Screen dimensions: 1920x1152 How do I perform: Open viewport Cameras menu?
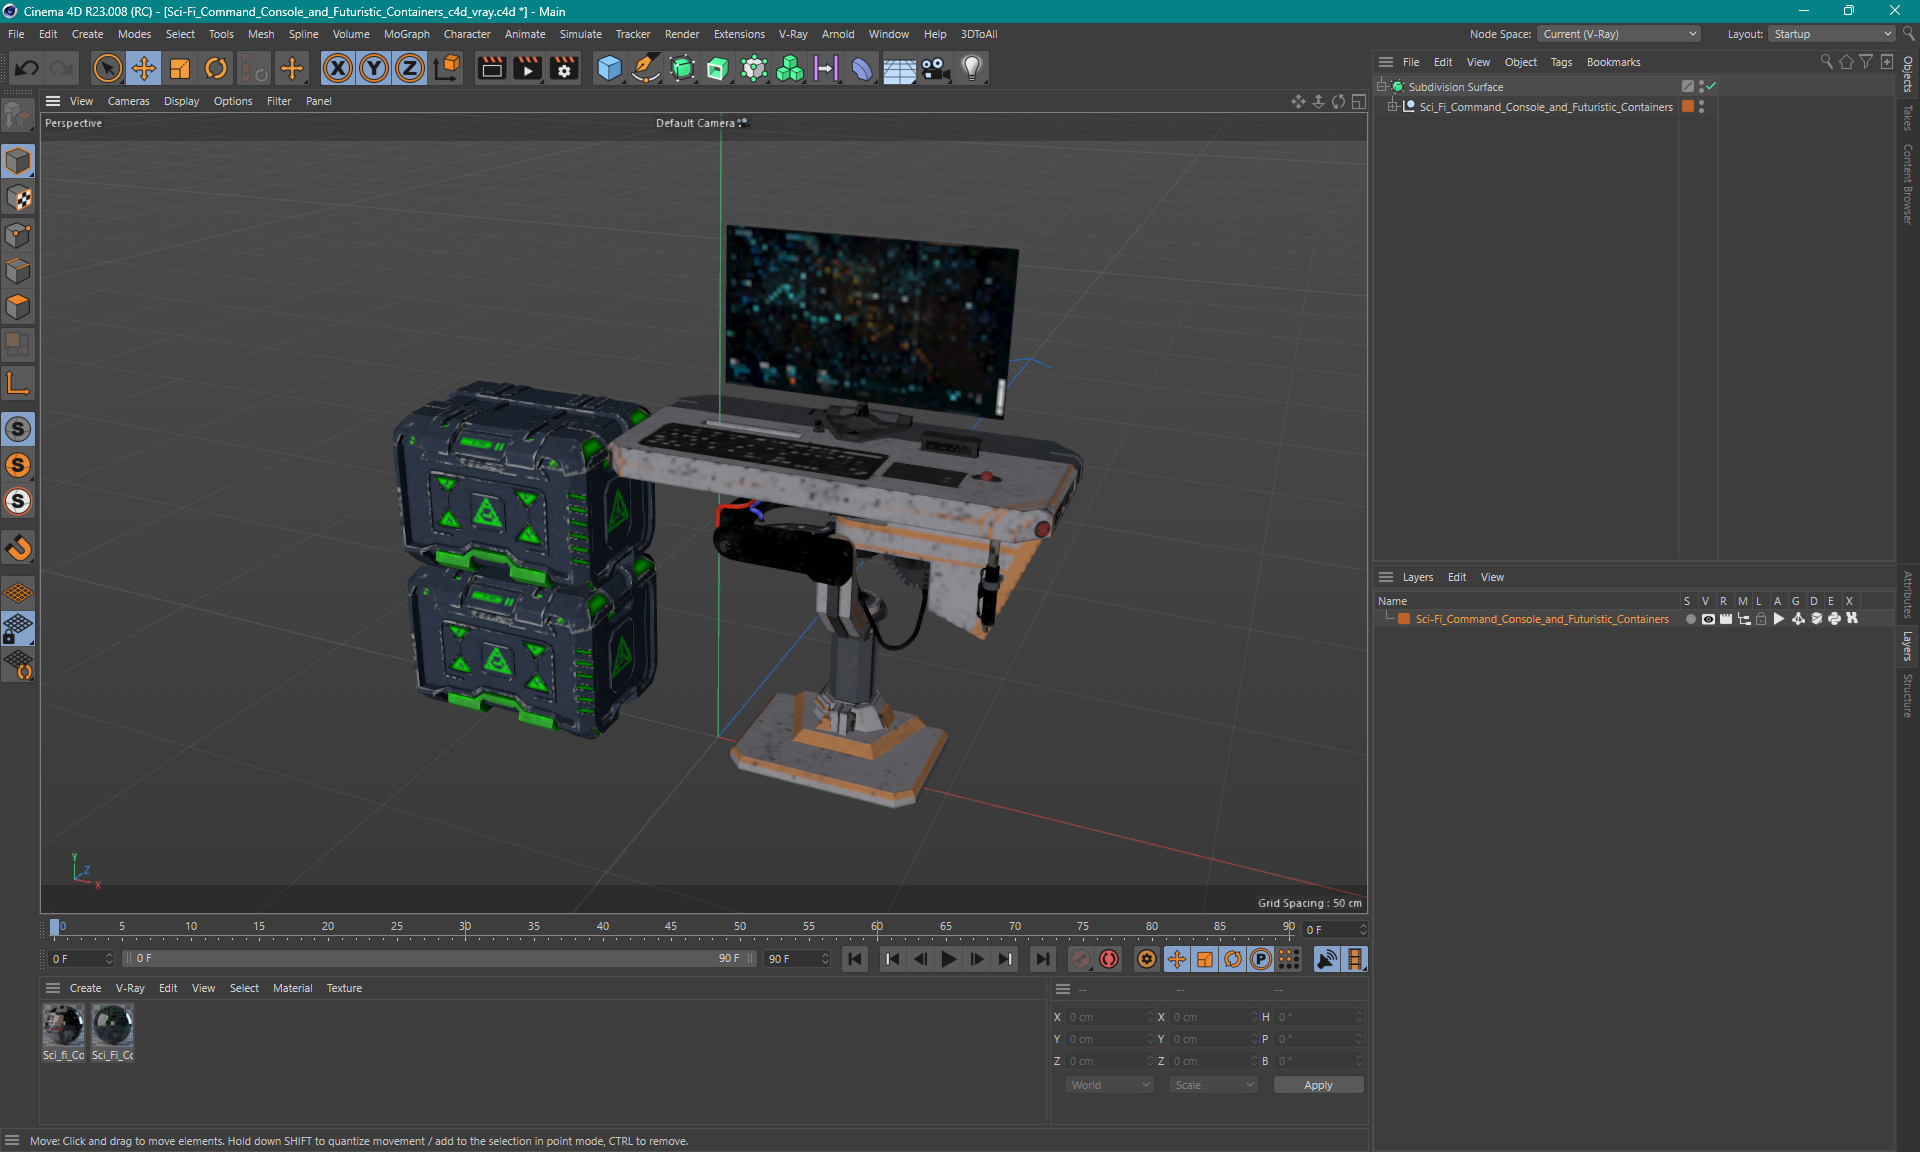tap(128, 101)
